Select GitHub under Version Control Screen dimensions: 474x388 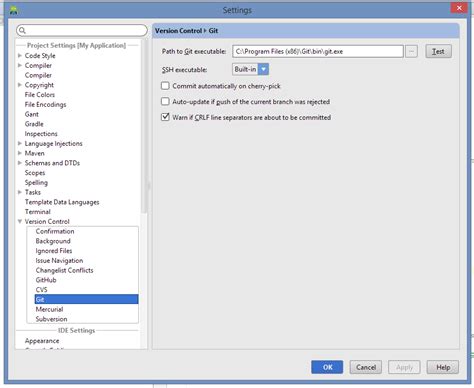tap(46, 280)
